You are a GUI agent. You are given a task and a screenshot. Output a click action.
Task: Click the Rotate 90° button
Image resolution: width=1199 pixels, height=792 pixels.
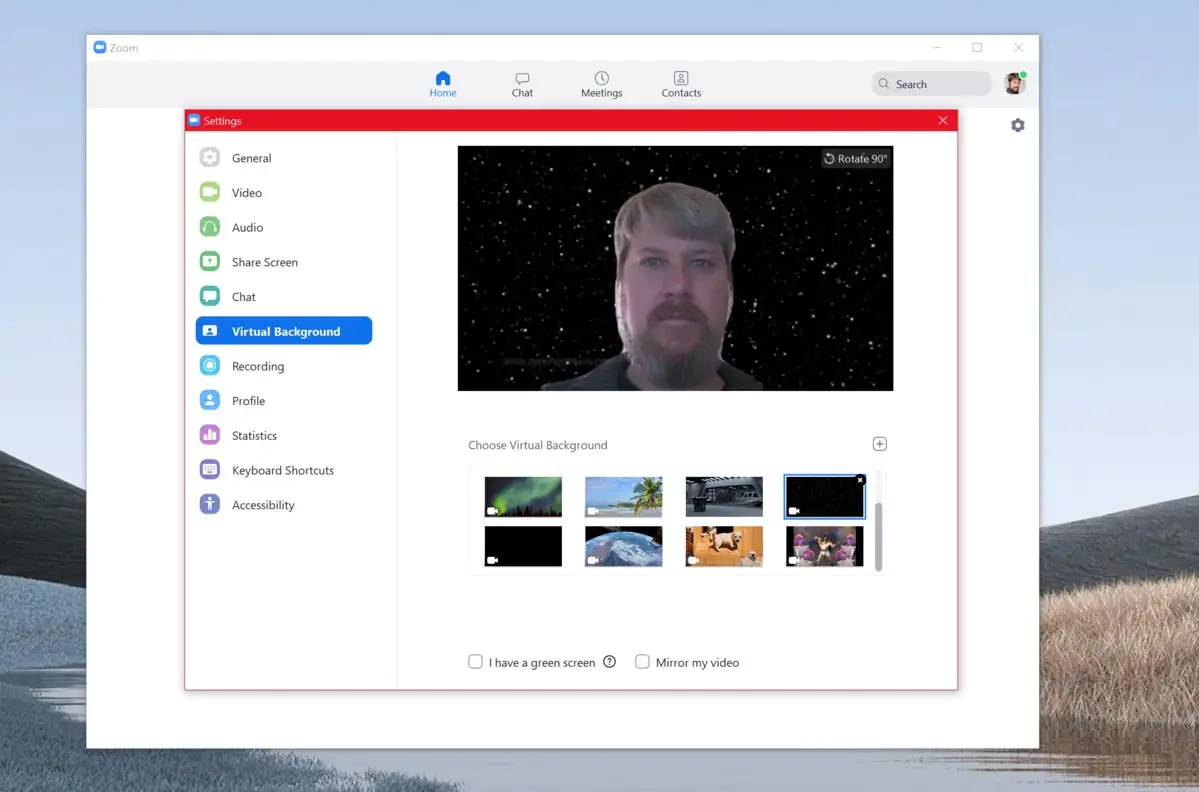click(x=855, y=159)
